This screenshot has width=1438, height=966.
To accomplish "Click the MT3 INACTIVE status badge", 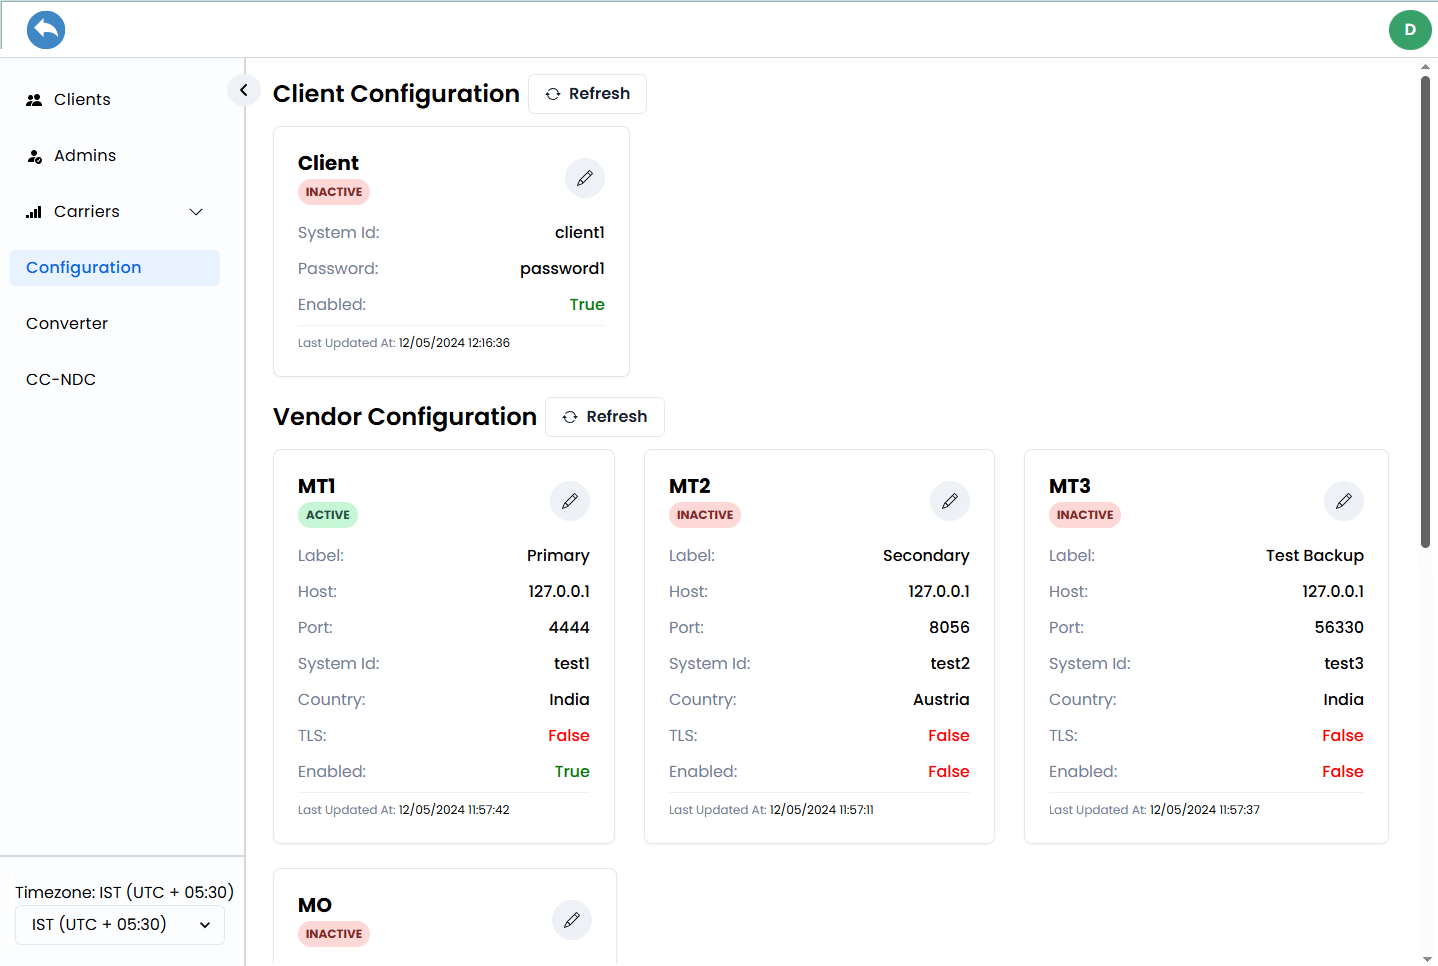I will click(x=1085, y=515).
